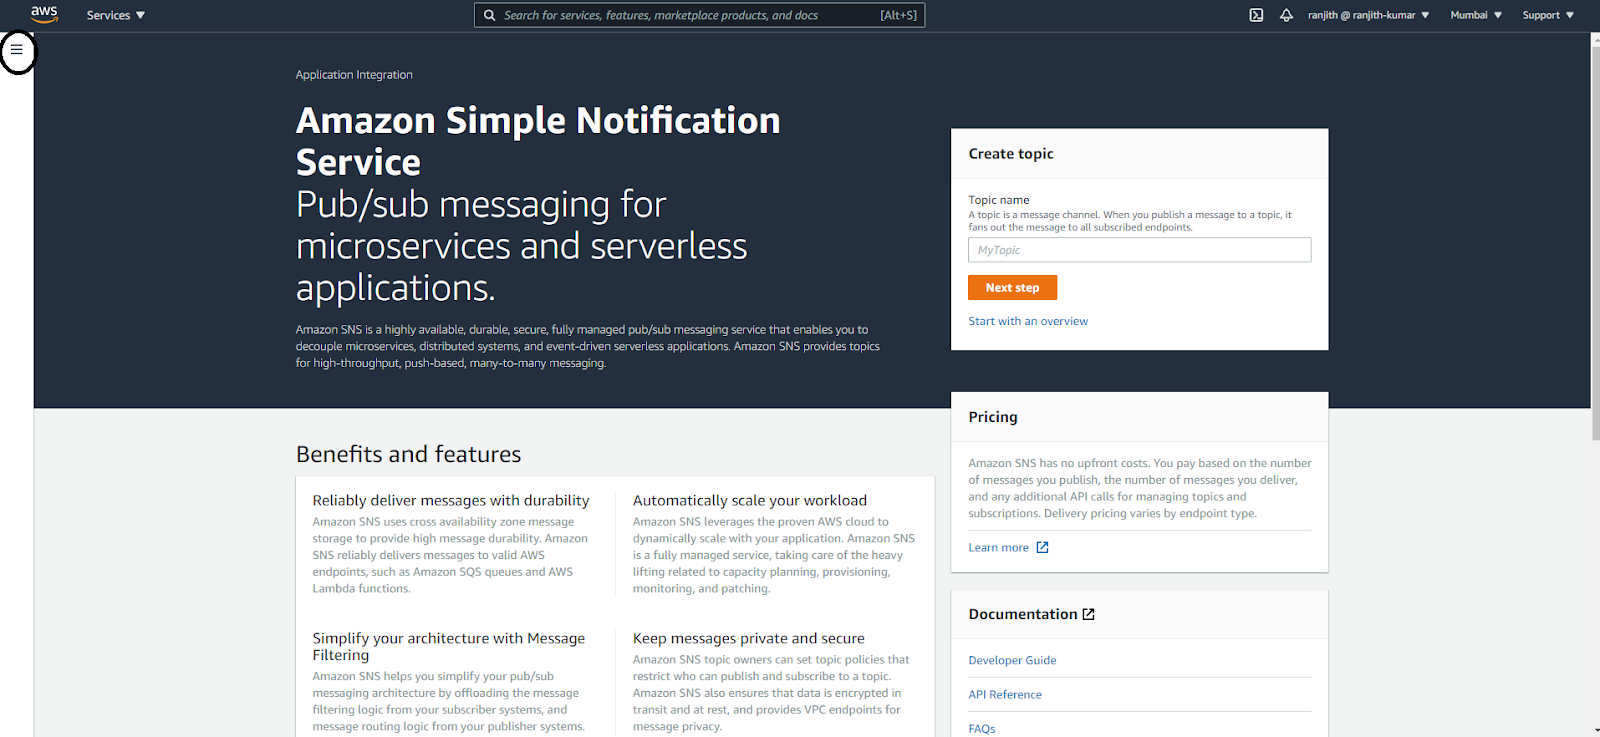Expand the Services dropdown
Viewport: 1600px width, 737px height.
click(x=116, y=15)
